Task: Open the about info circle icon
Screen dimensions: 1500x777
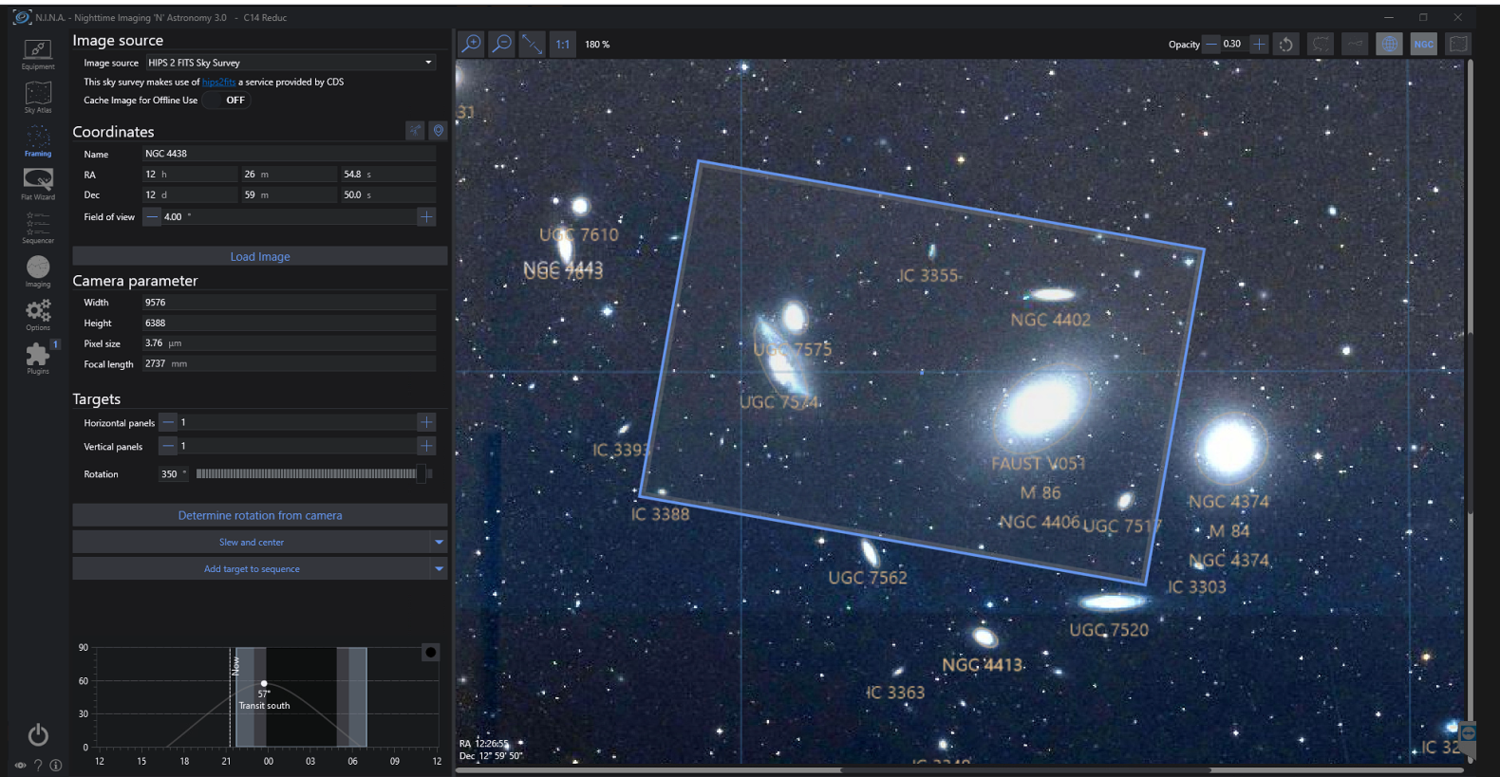Action: tap(56, 765)
